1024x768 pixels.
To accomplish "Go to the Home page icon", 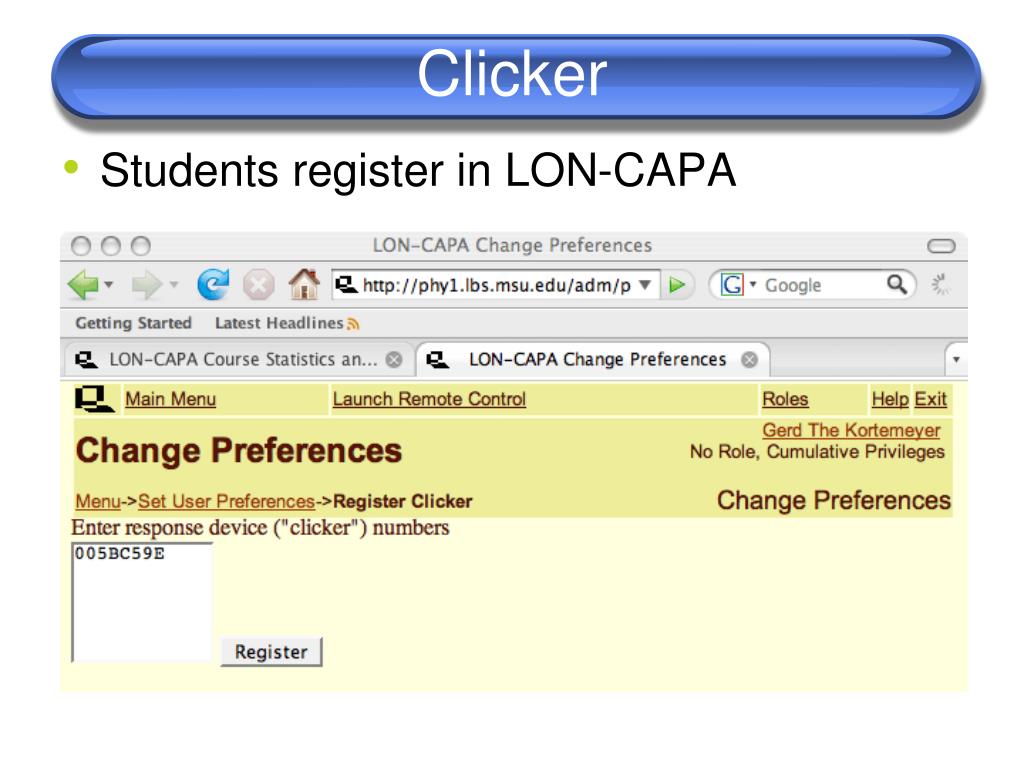I will pyautogui.click(x=304, y=284).
